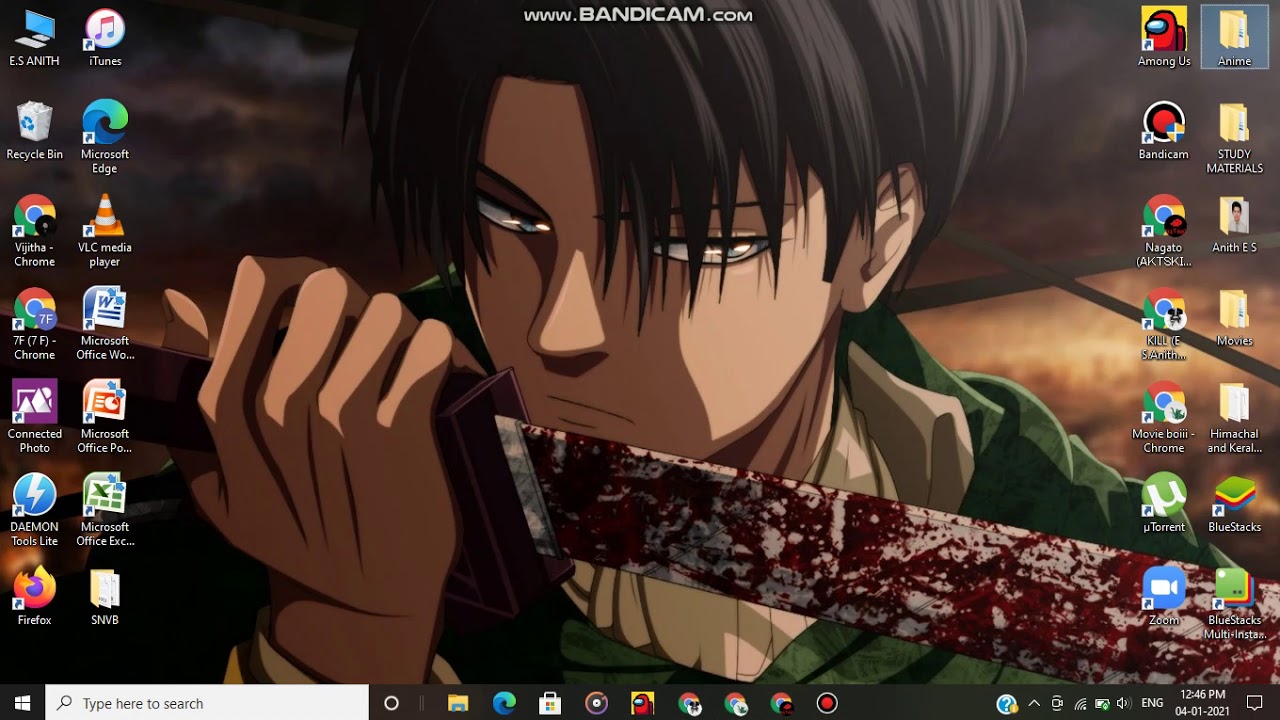Select the Movies folder on desktop
Image resolution: width=1280 pixels, height=720 pixels.
1234,317
